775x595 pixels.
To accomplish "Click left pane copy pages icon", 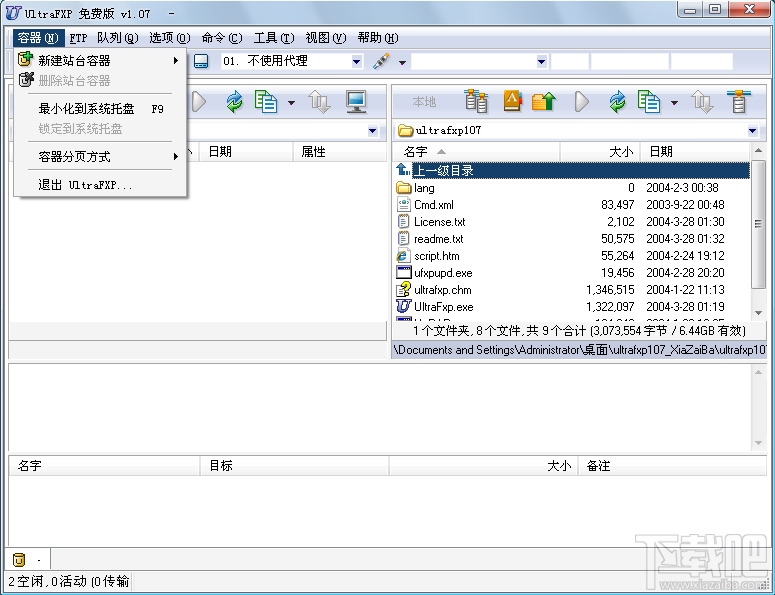I will coord(266,102).
